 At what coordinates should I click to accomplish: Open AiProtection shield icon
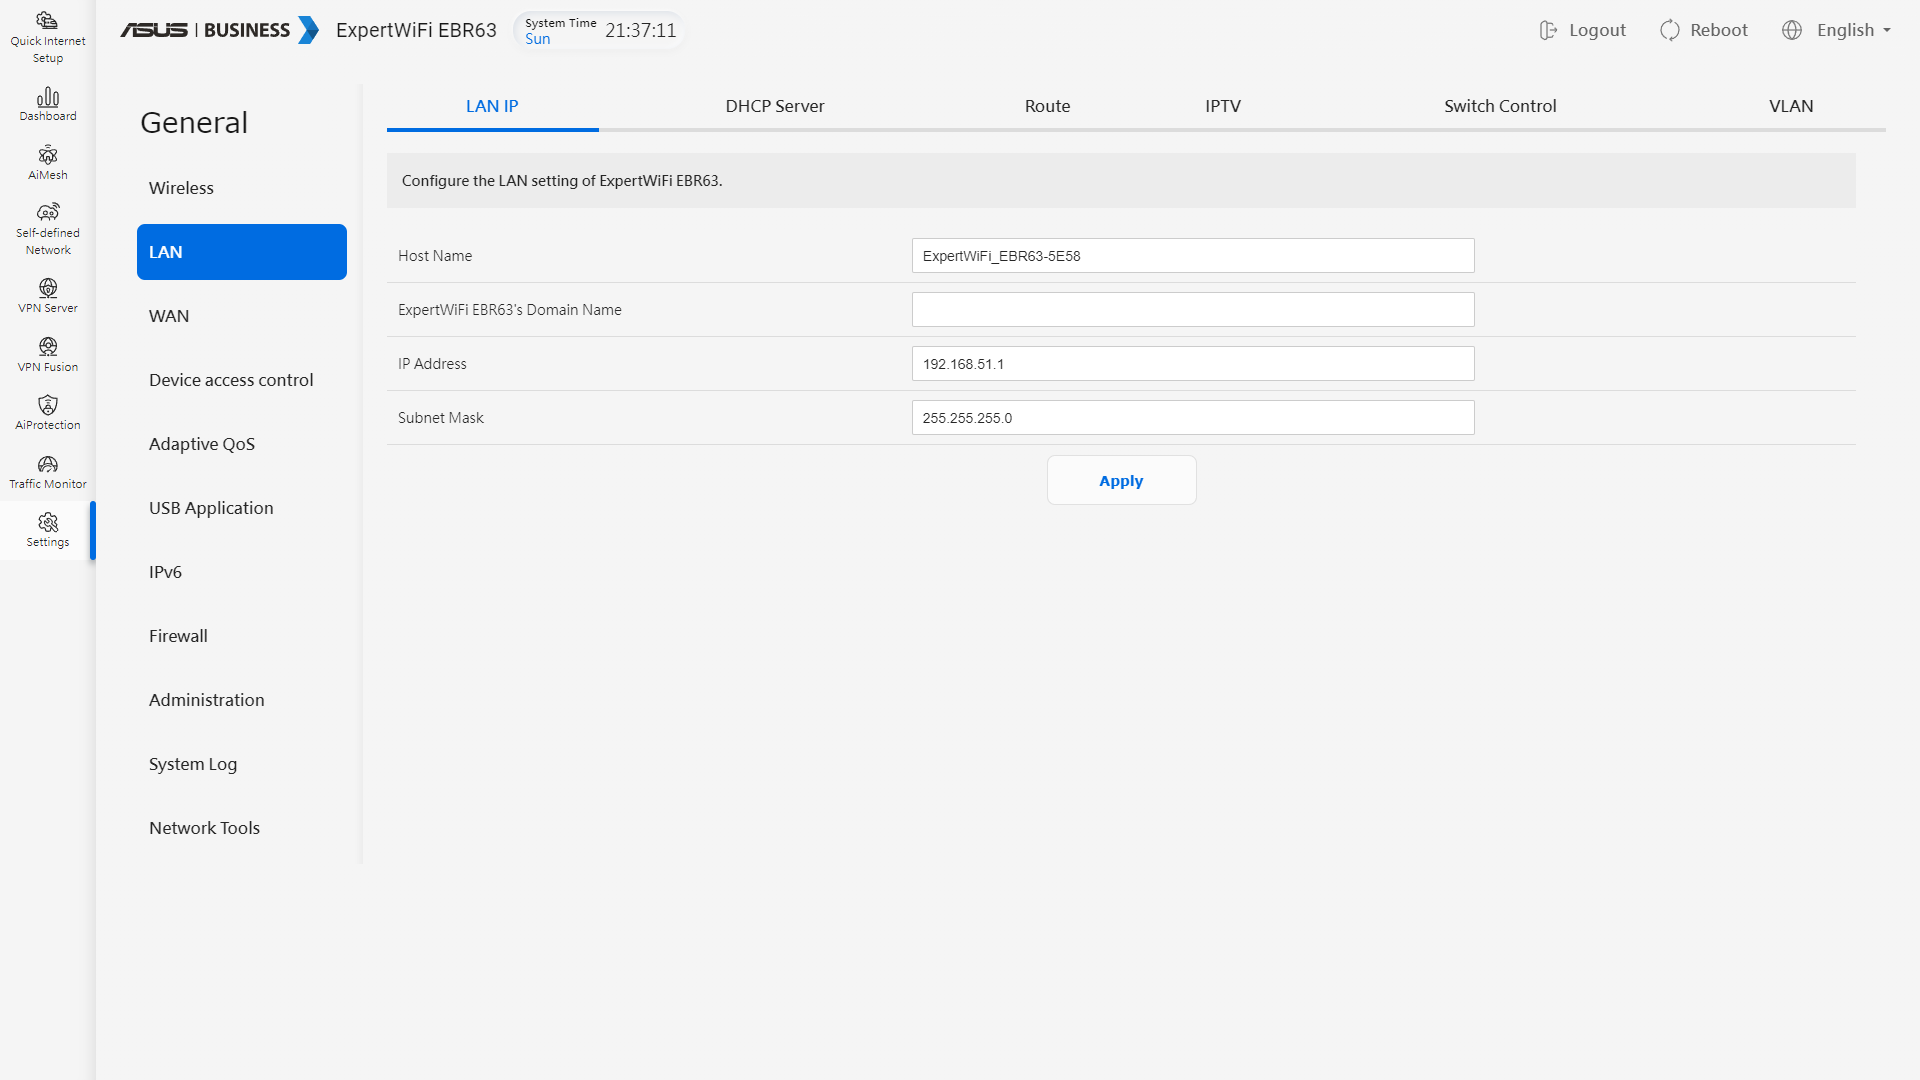tap(47, 405)
